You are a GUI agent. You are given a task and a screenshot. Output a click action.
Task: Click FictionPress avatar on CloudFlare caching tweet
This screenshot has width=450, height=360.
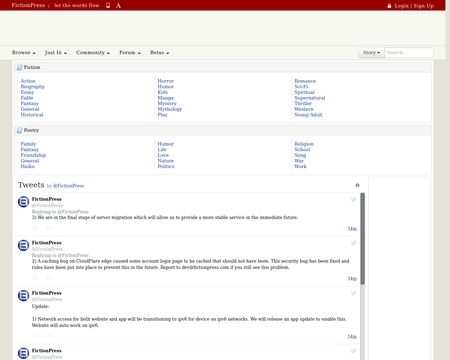[x=23, y=246]
